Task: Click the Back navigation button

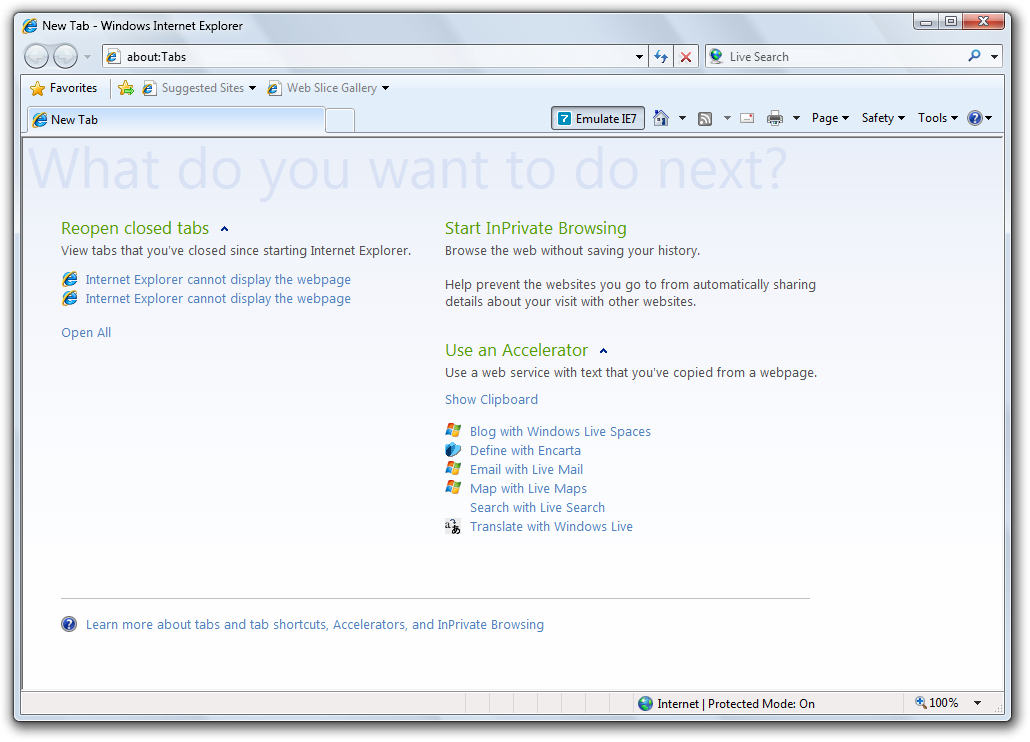Action: [x=36, y=56]
